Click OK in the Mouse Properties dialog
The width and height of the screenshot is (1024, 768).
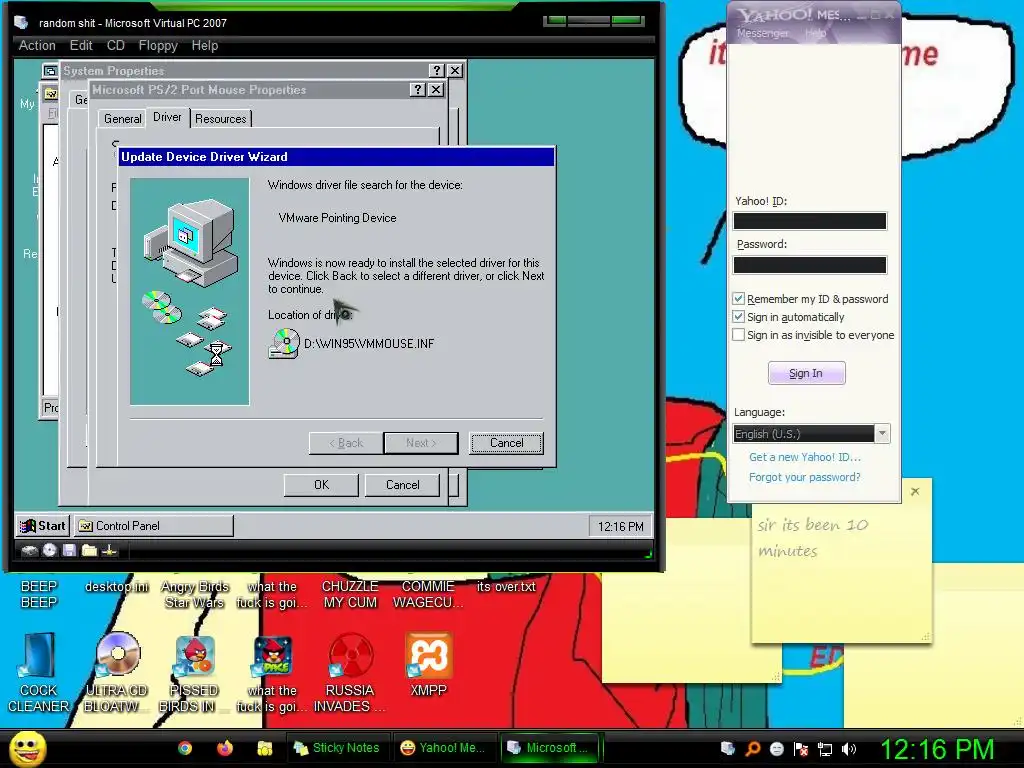click(321, 485)
